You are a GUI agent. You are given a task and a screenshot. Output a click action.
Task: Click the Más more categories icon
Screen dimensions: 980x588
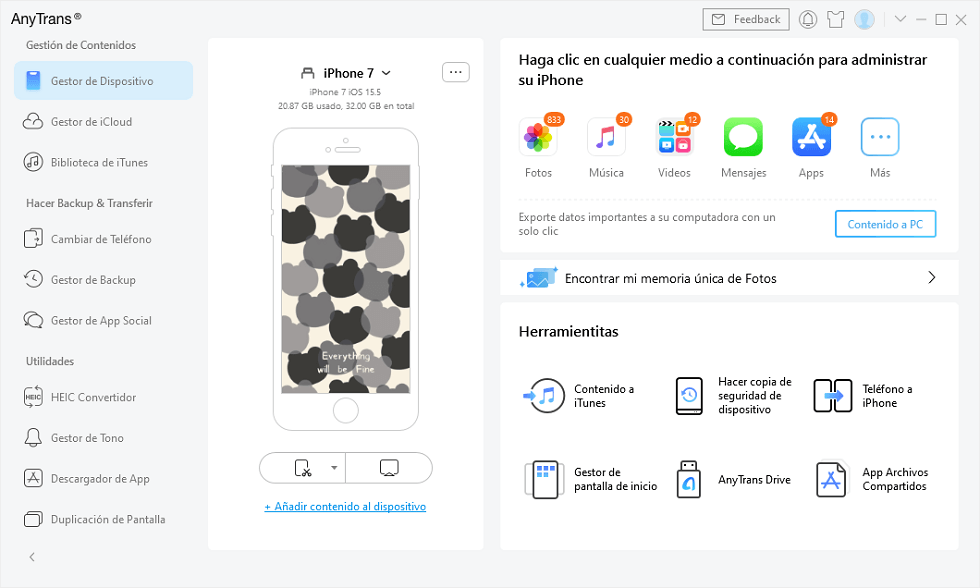[880, 137]
